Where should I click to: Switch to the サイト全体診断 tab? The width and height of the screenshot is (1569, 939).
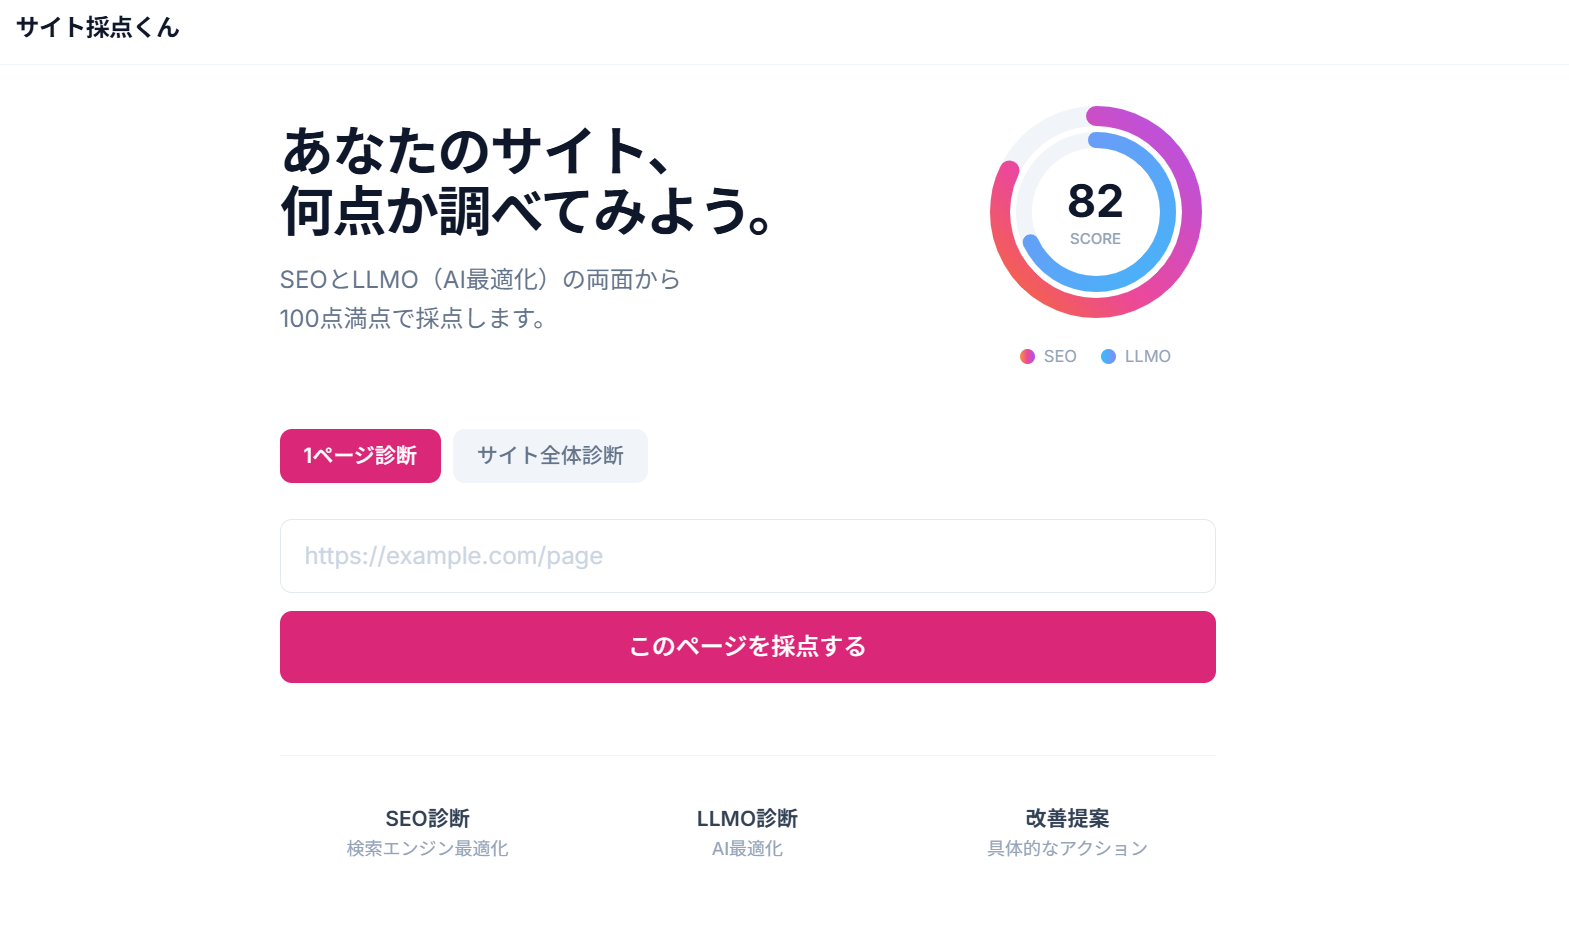[x=550, y=456]
